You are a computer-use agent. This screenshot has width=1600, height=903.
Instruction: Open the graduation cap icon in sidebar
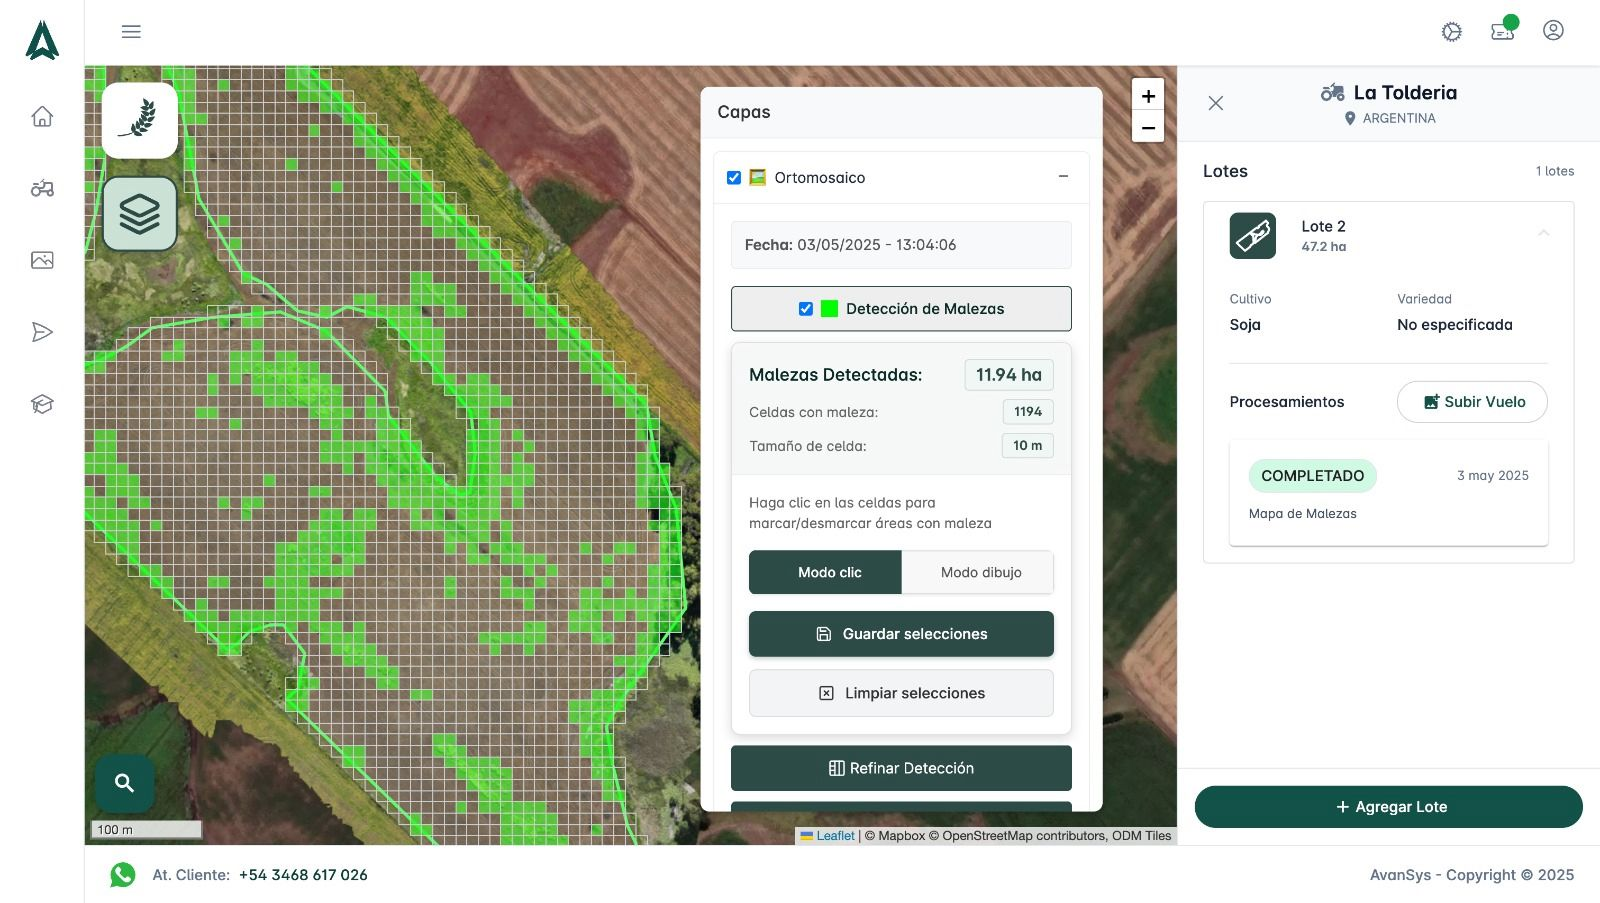pos(42,404)
